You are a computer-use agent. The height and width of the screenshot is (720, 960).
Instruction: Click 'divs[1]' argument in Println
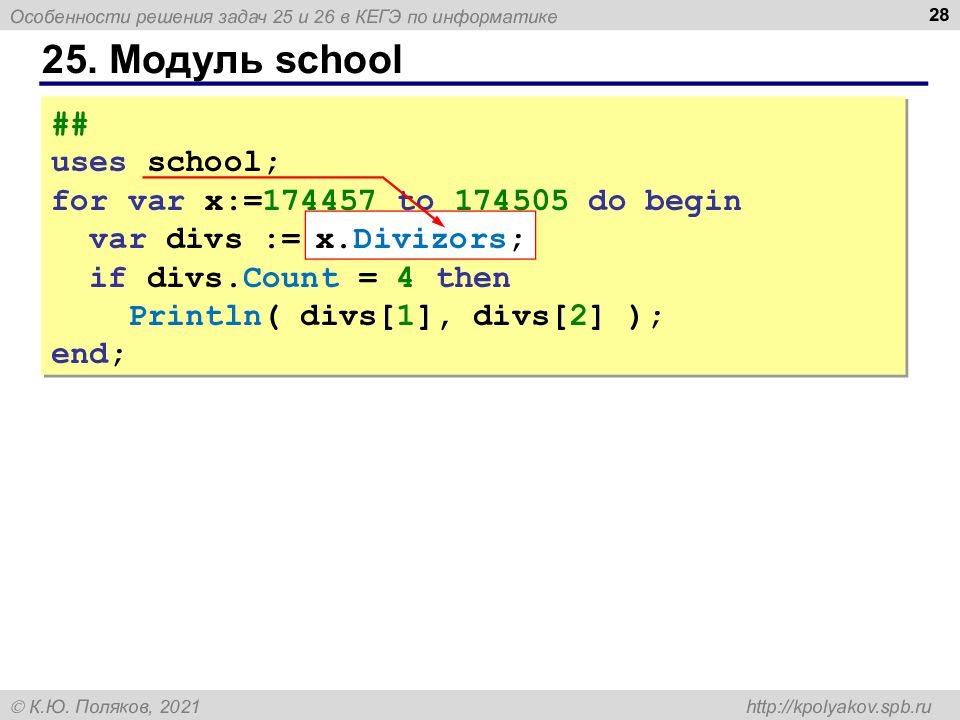(366, 317)
